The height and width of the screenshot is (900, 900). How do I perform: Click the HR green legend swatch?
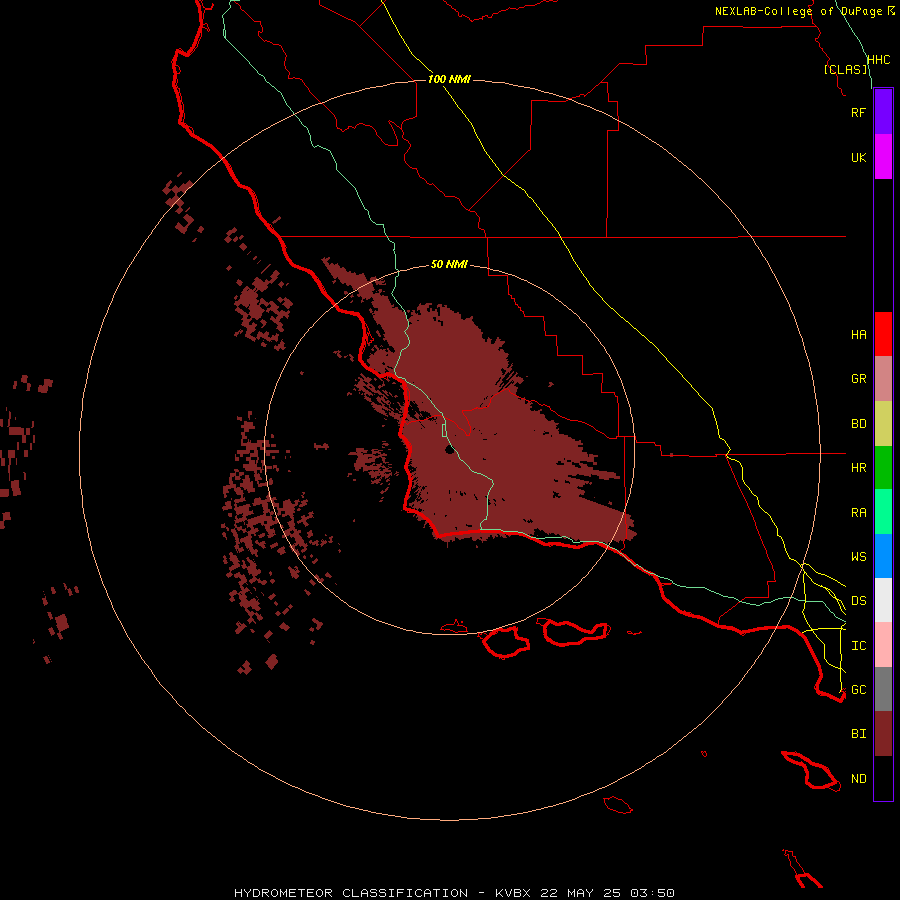pyautogui.click(x=883, y=468)
